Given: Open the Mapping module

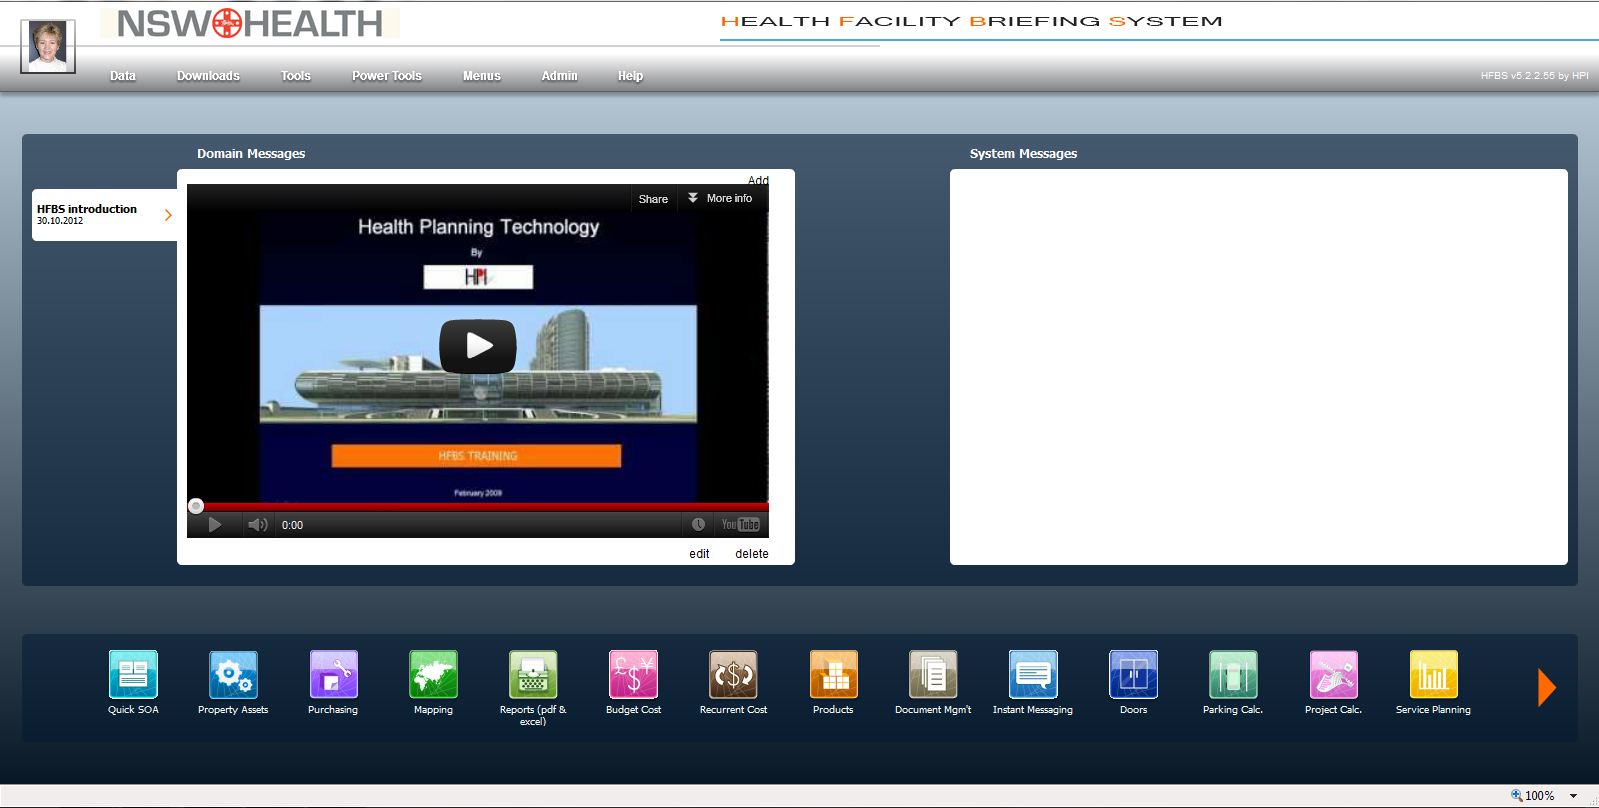Looking at the screenshot, I should point(433,674).
